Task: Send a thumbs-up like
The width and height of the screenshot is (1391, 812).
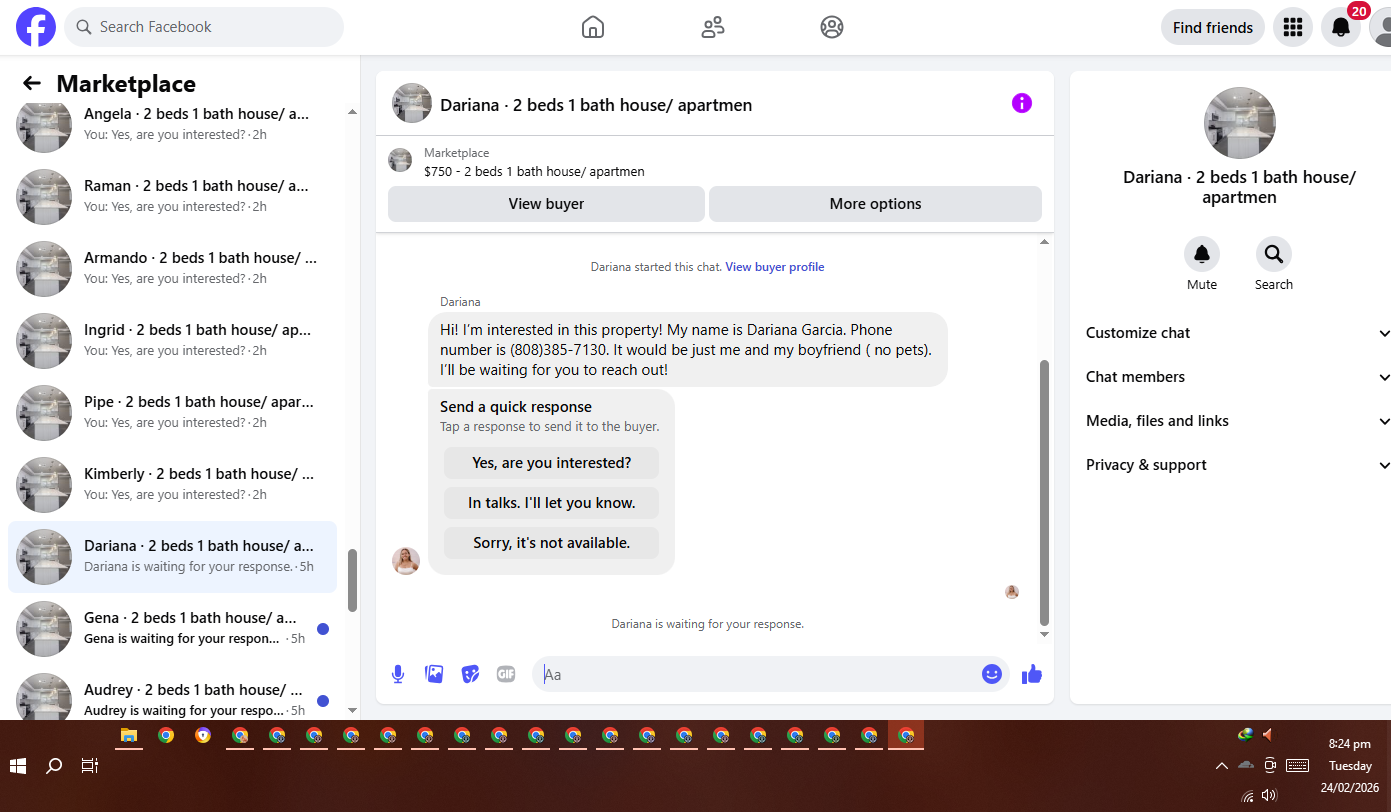Action: [x=1032, y=674]
